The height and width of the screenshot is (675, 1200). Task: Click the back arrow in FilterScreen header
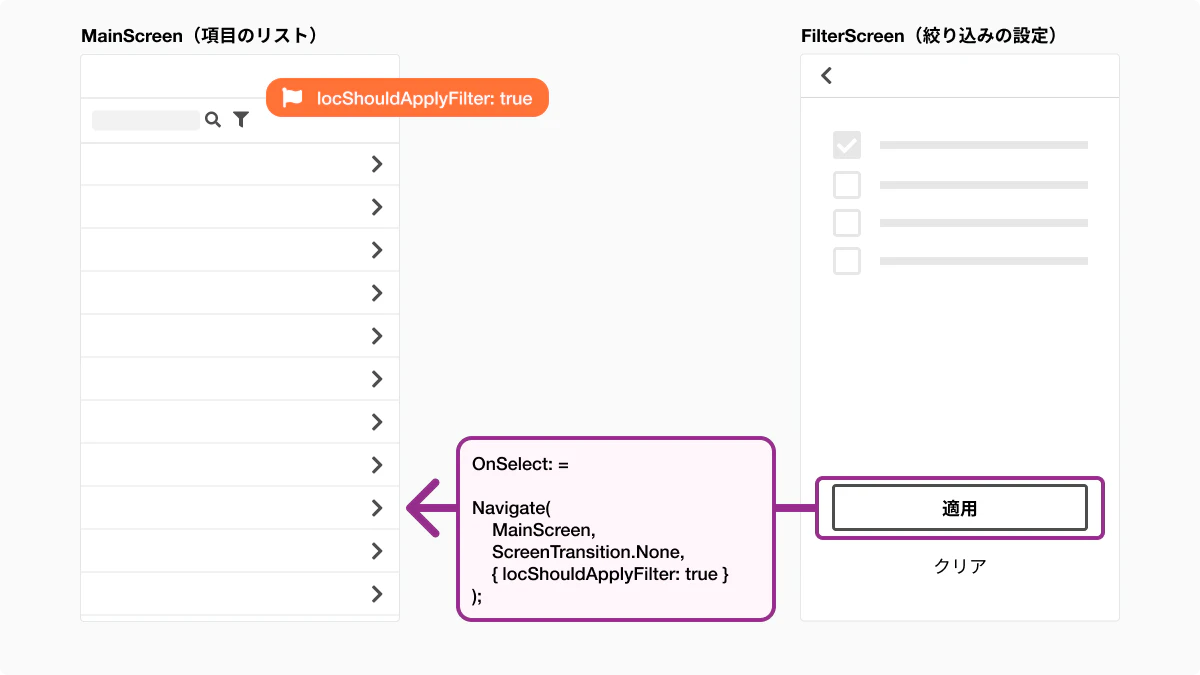[826, 75]
